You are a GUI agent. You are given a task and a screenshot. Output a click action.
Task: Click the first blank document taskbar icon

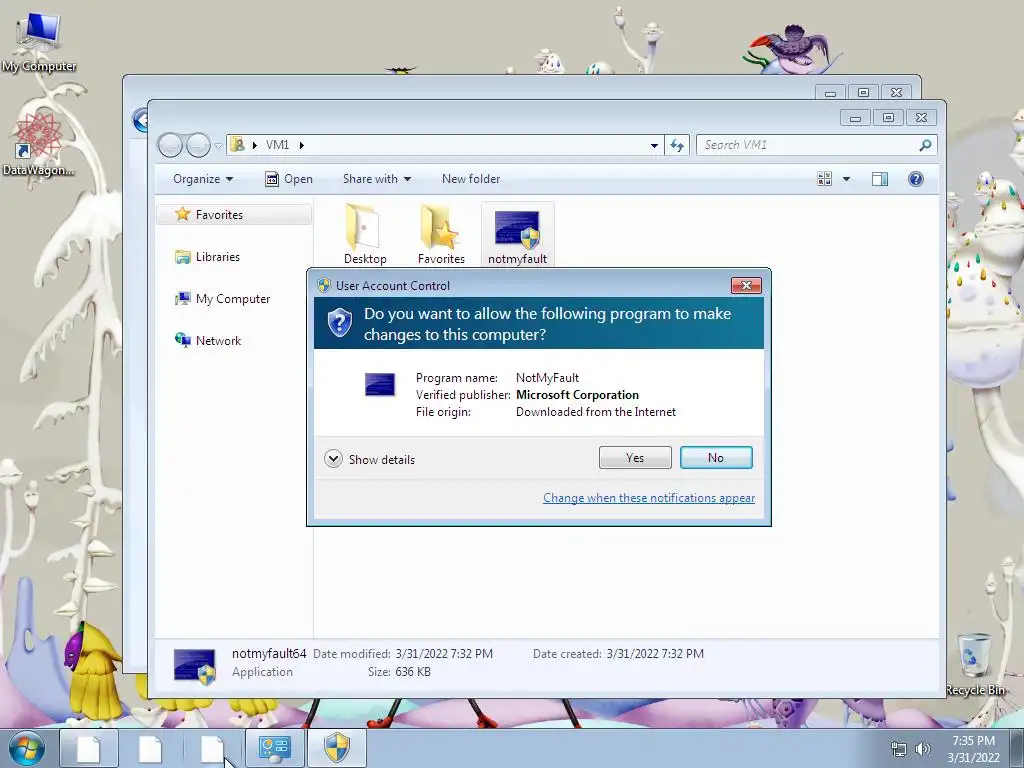pos(89,748)
